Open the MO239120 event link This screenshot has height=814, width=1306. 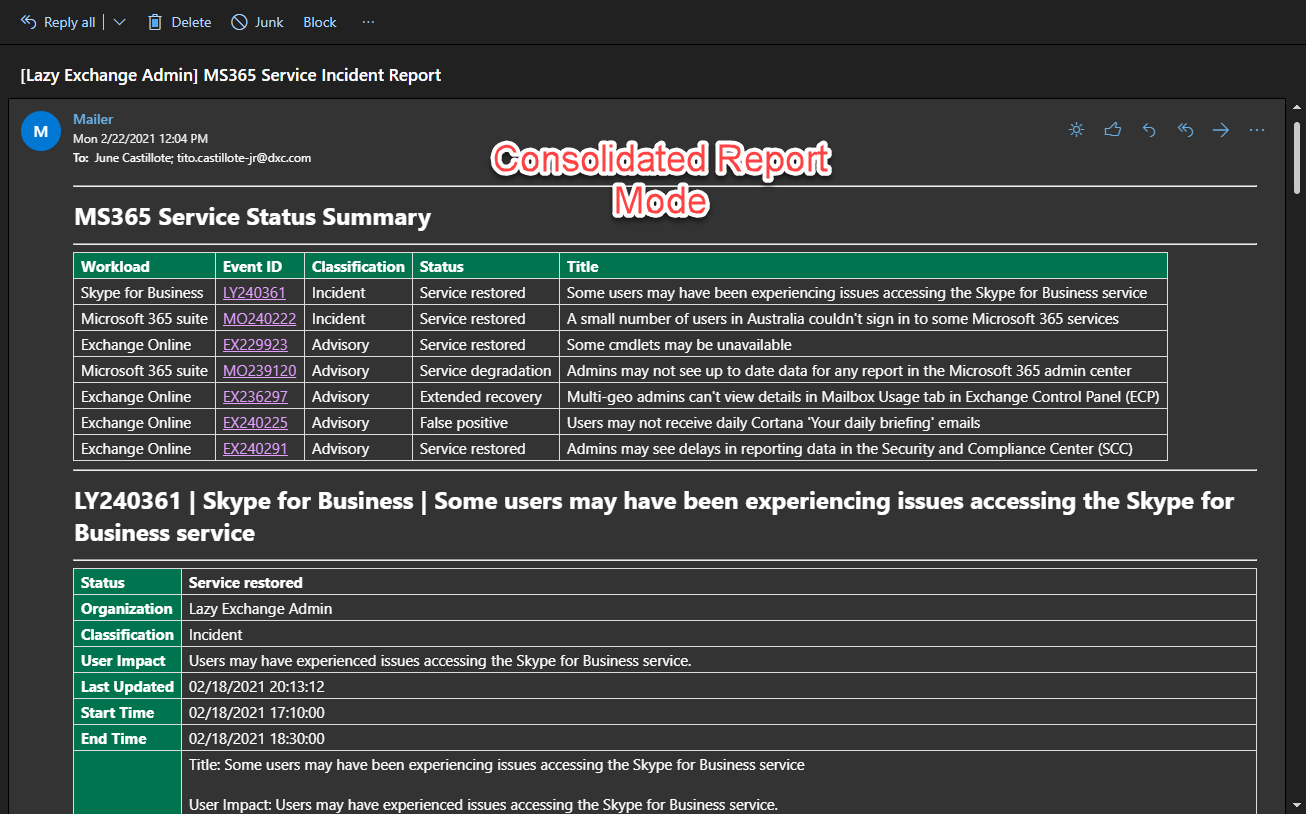click(259, 371)
